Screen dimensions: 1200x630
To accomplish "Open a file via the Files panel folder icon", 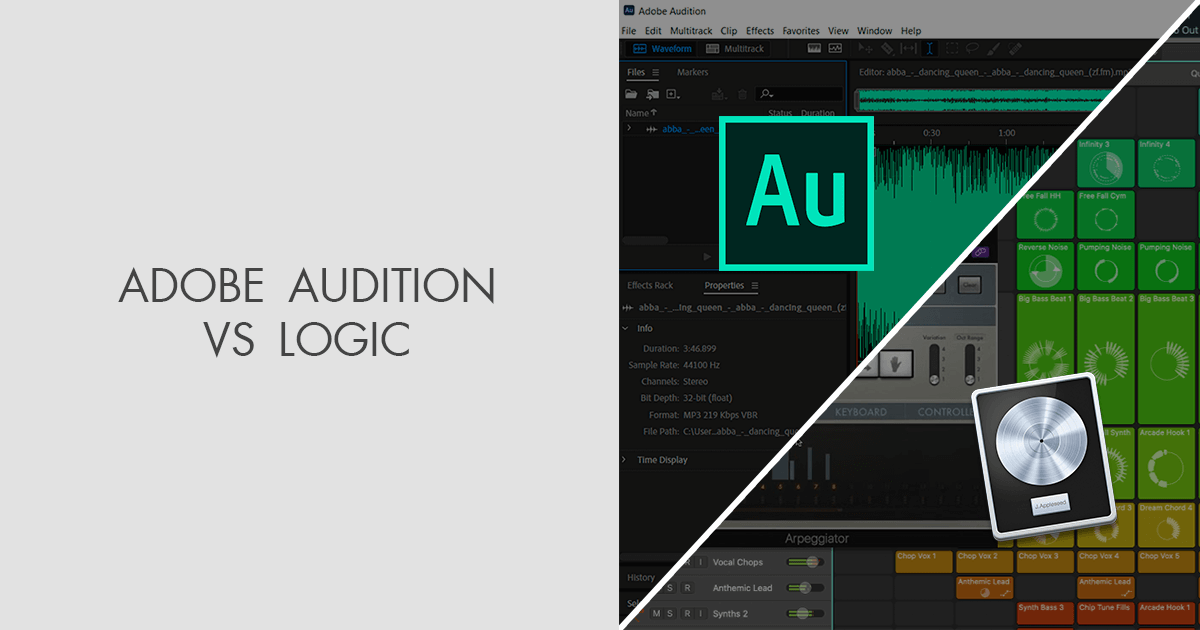I will 630,92.
